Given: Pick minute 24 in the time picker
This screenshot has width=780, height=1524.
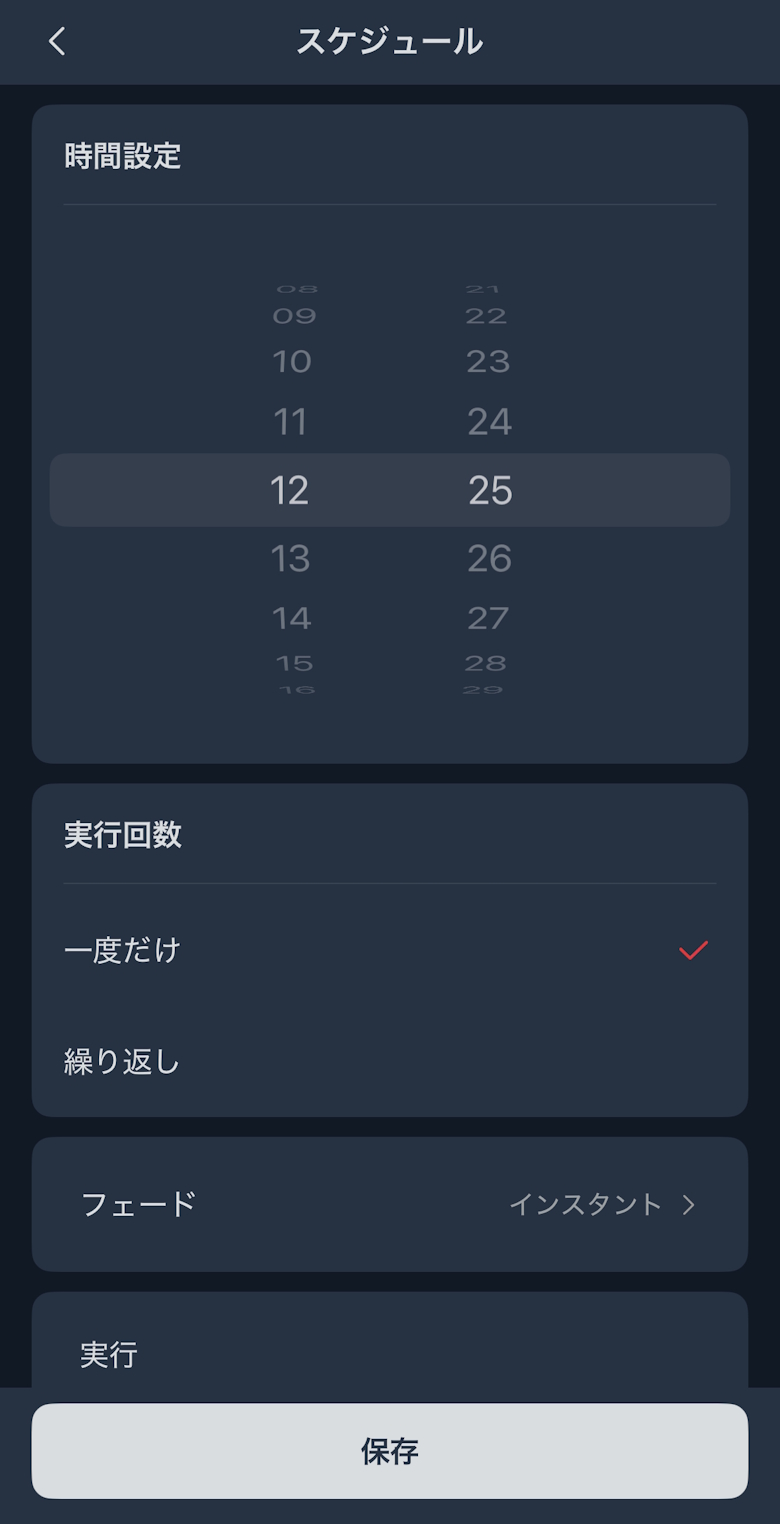Looking at the screenshot, I should click(x=489, y=422).
